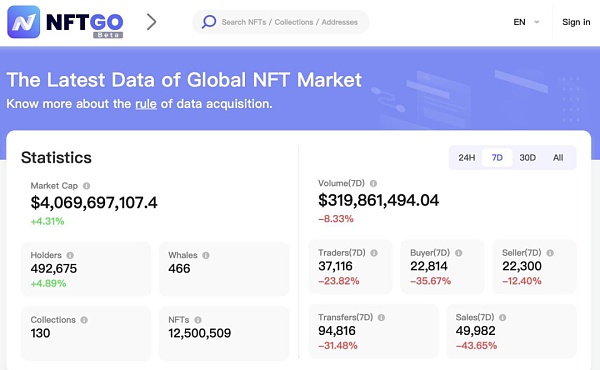
Task: Open the EN language dropdown
Action: tap(526, 22)
